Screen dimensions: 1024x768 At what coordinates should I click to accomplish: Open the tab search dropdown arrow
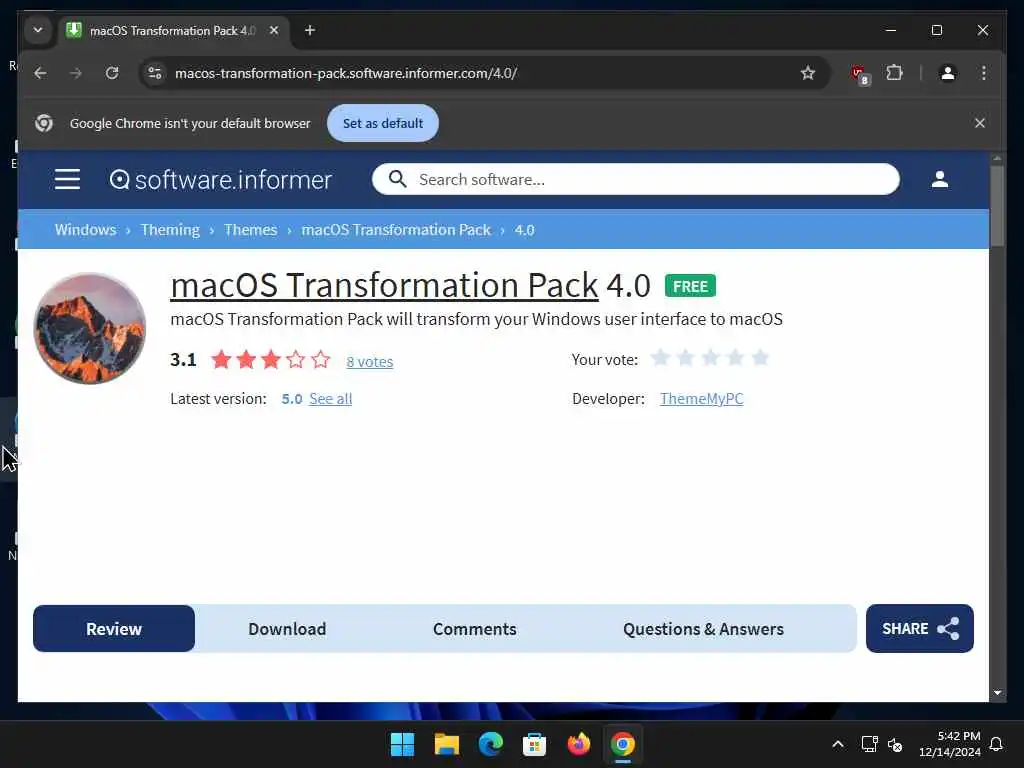click(x=38, y=31)
